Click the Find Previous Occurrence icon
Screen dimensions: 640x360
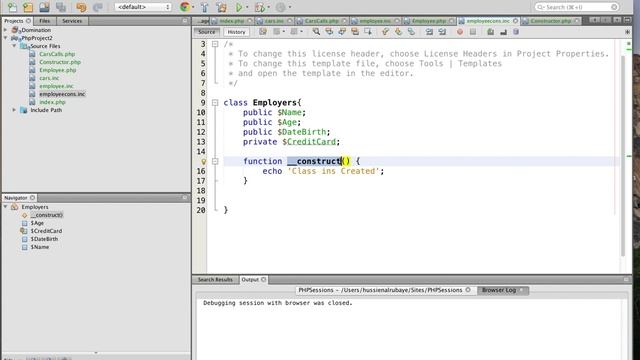pyautogui.click(x=329, y=32)
